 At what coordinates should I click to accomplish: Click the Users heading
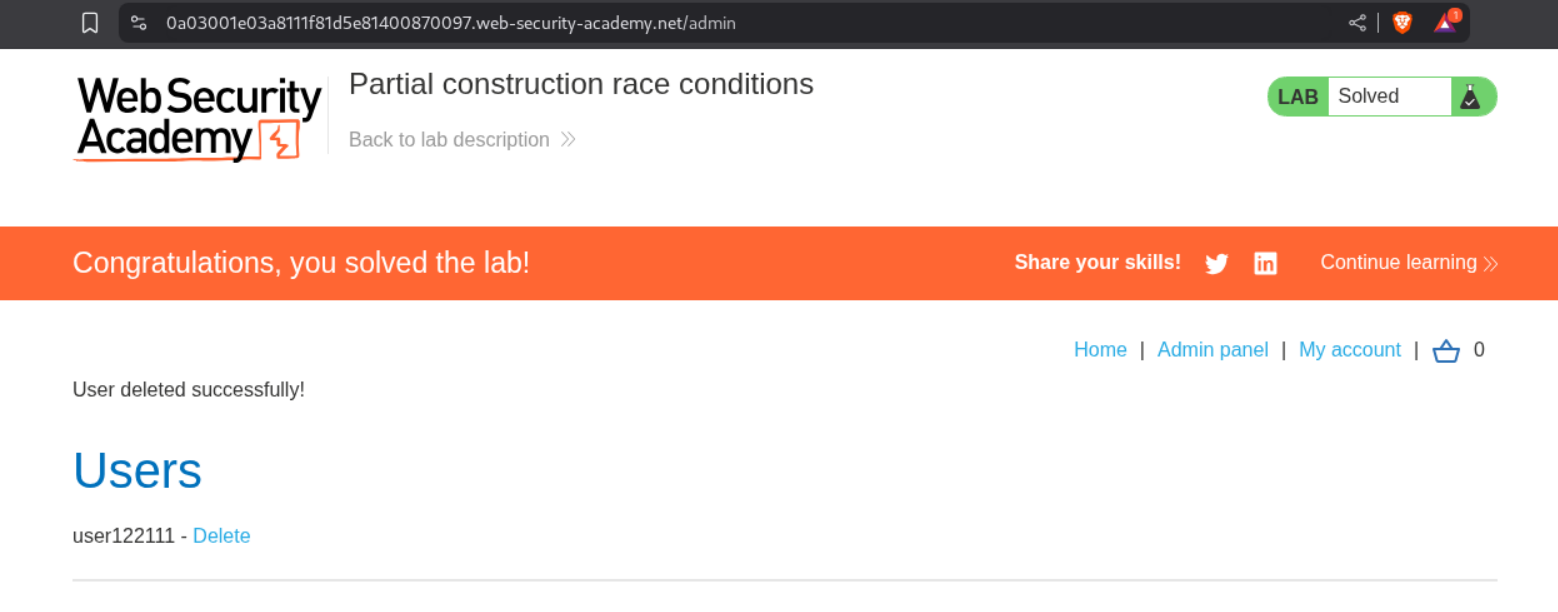tap(137, 470)
